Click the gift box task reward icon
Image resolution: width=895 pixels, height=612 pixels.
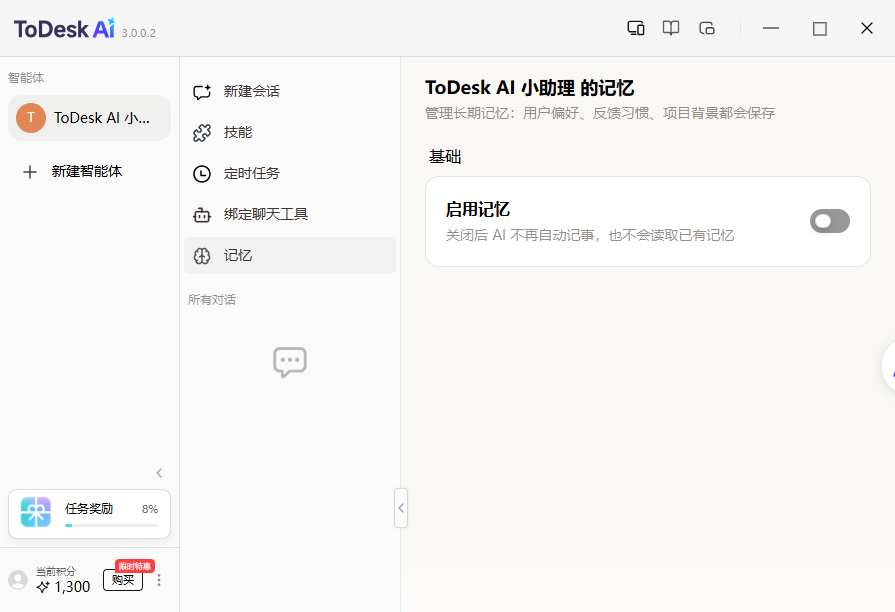[36, 512]
